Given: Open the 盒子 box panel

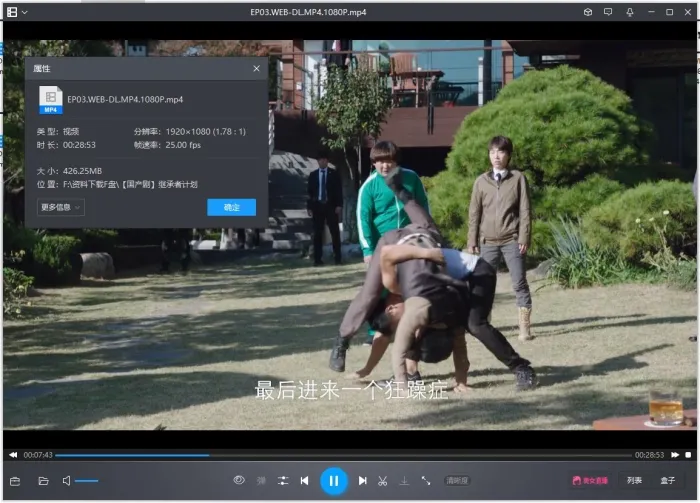Looking at the screenshot, I should 668,481.
